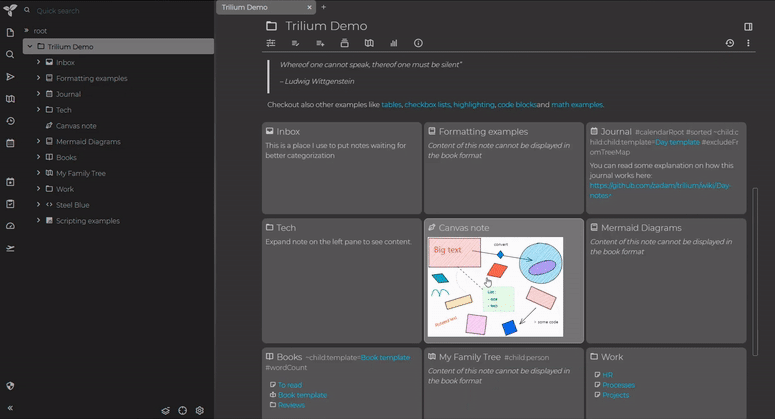Toggle the right pane visibility button
Screen dimensions: 775x419
tap(748, 26)
